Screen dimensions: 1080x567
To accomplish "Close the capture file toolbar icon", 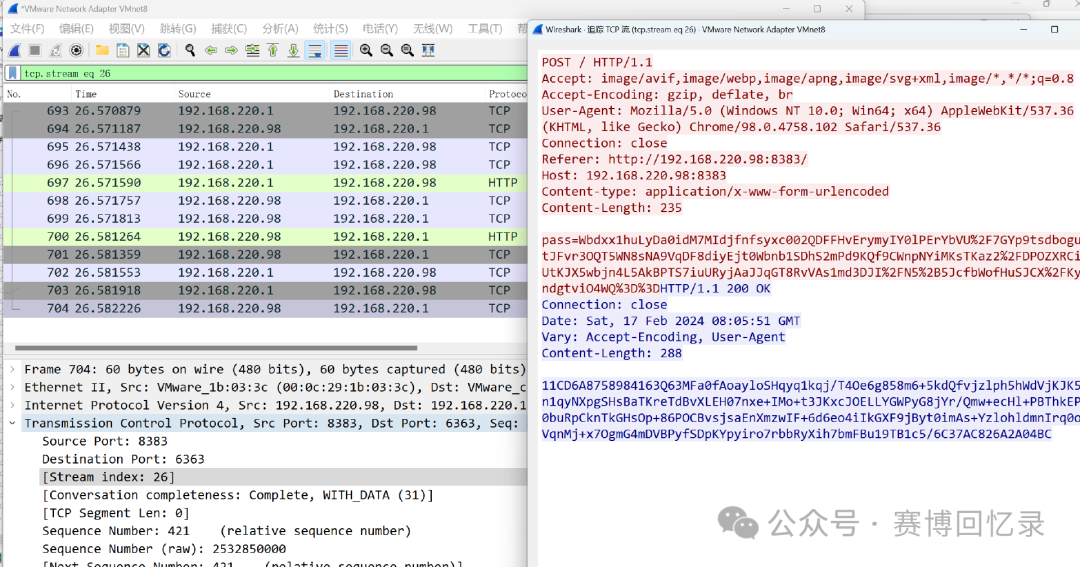I will [143, 50].
